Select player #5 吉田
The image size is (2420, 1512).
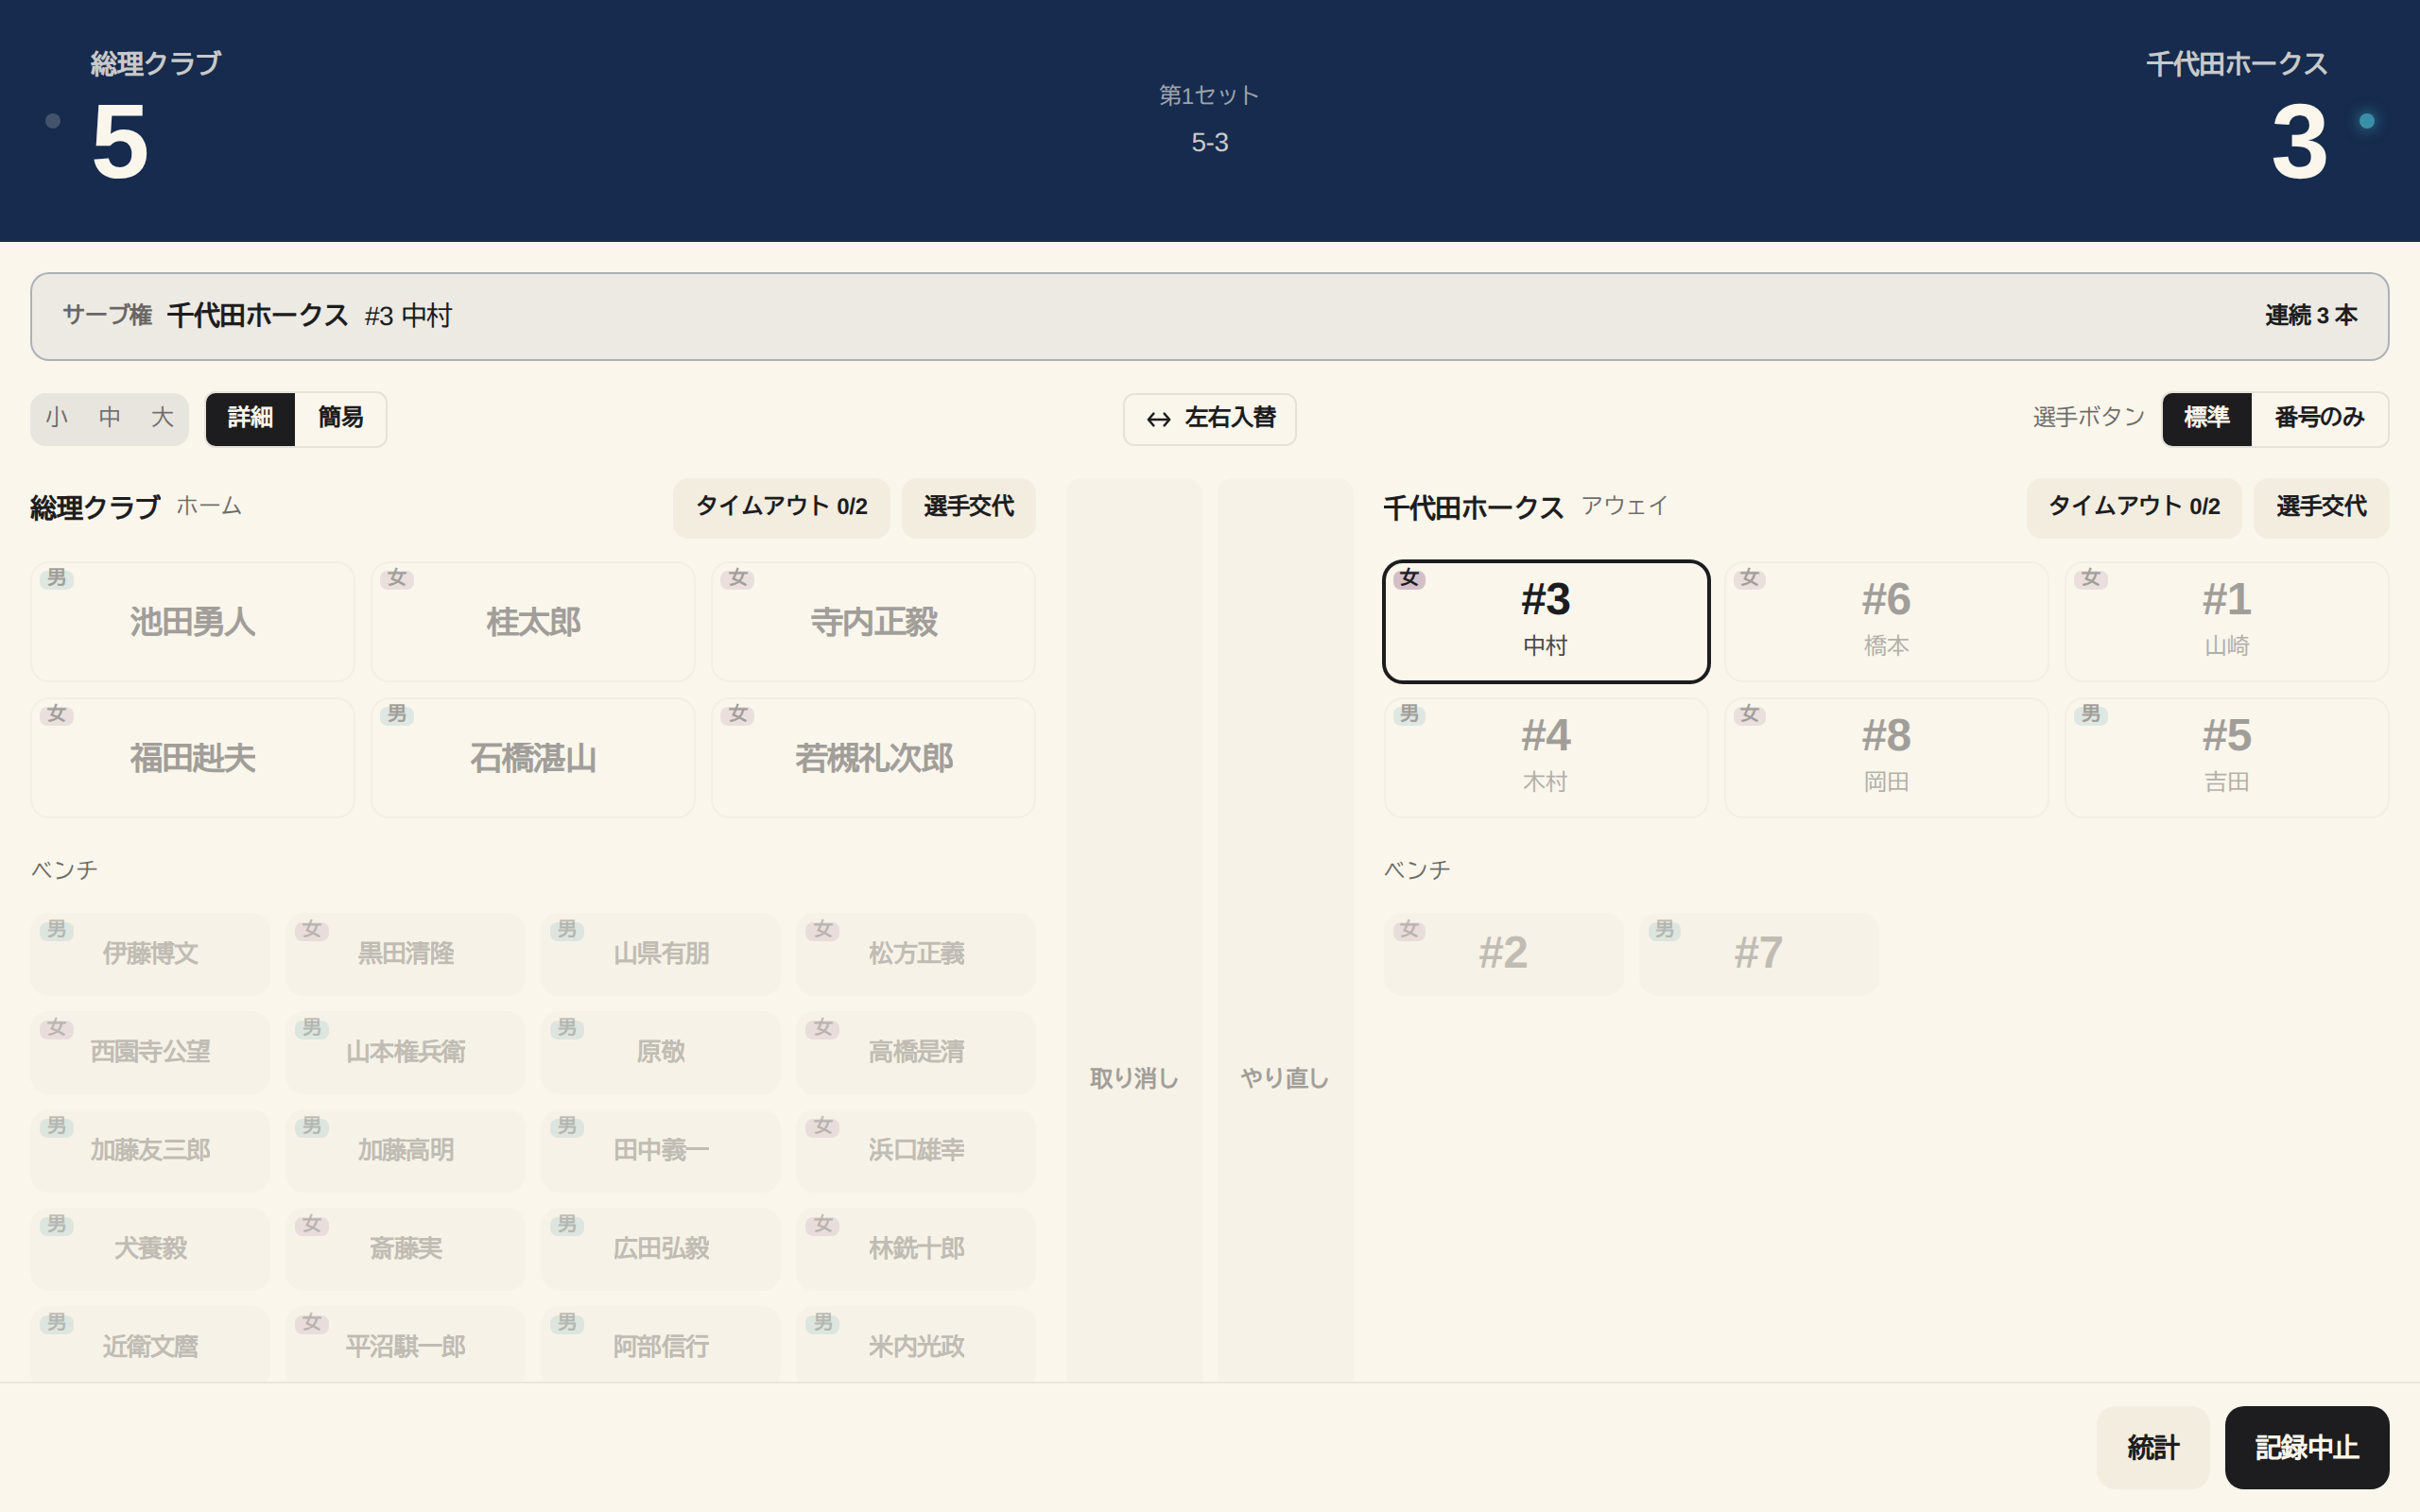(x=2227, y=758)
